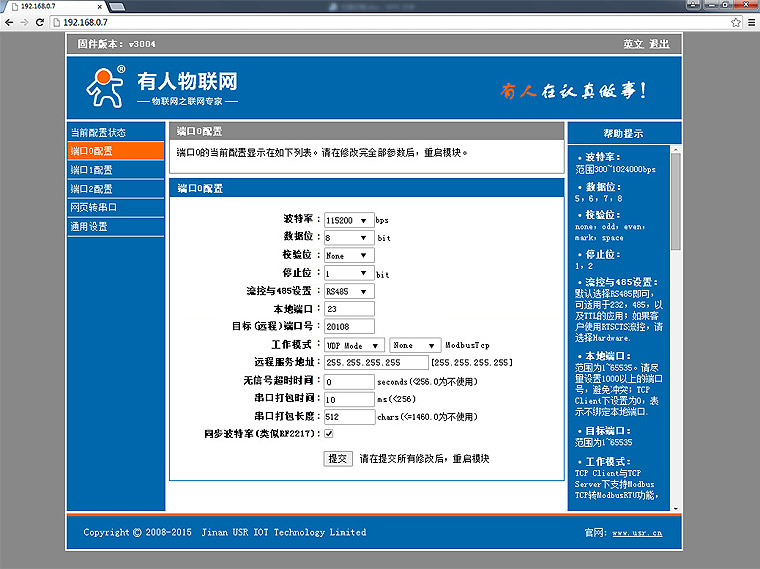Click the browser back arrow
Viewport: 760px width, 569px height.
pyautogui.click(x=11, y=22)
